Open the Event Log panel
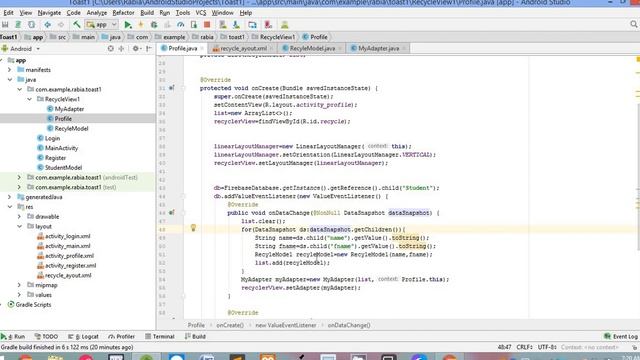This screenshot has width=640, height=360. (620, 337)
